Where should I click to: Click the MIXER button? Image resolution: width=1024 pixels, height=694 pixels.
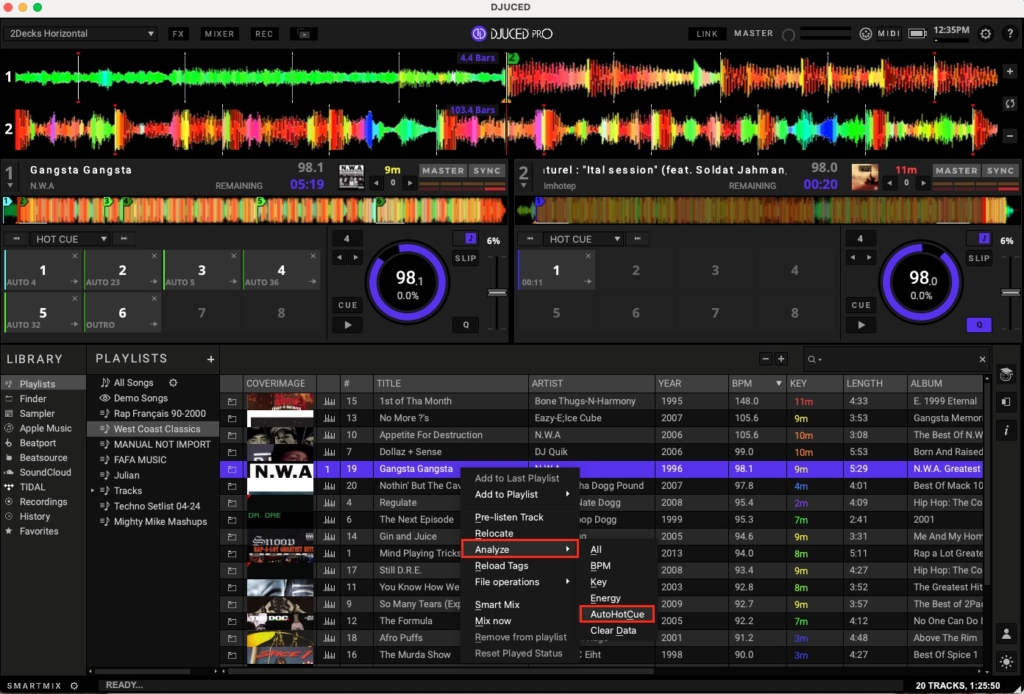[x=220, y=34]
